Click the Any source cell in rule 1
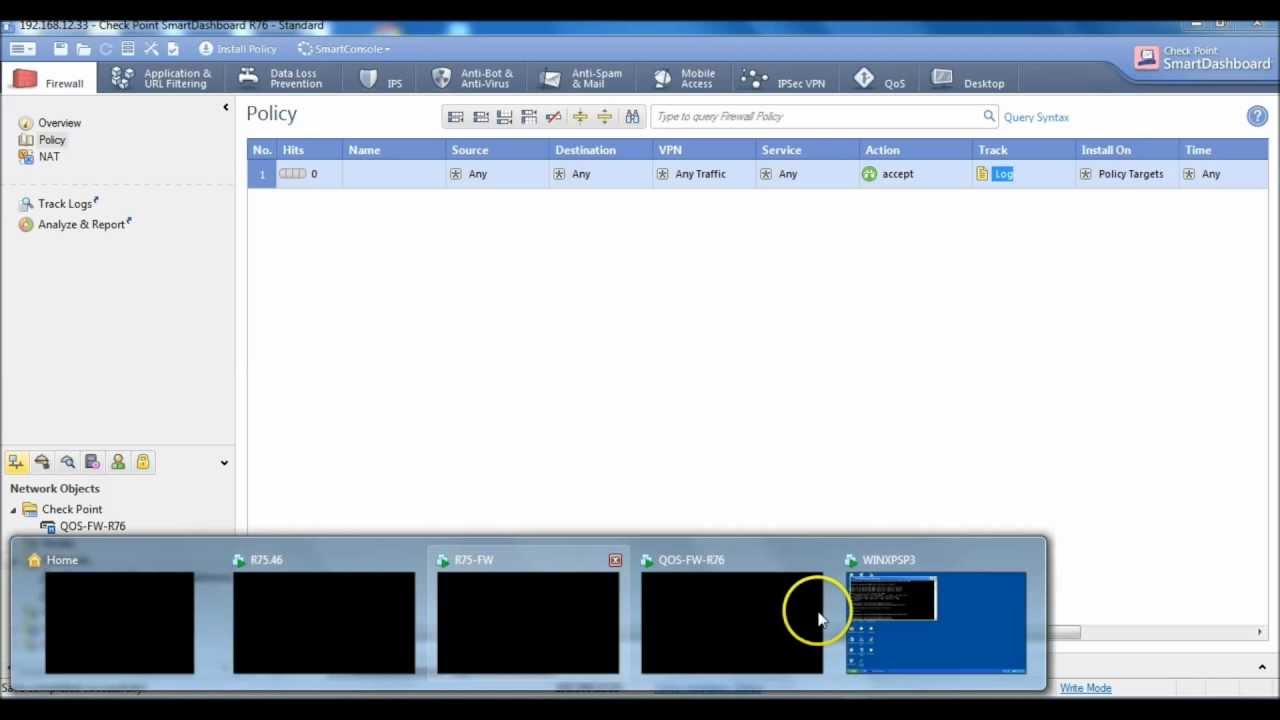 click(x=496, y=174)
